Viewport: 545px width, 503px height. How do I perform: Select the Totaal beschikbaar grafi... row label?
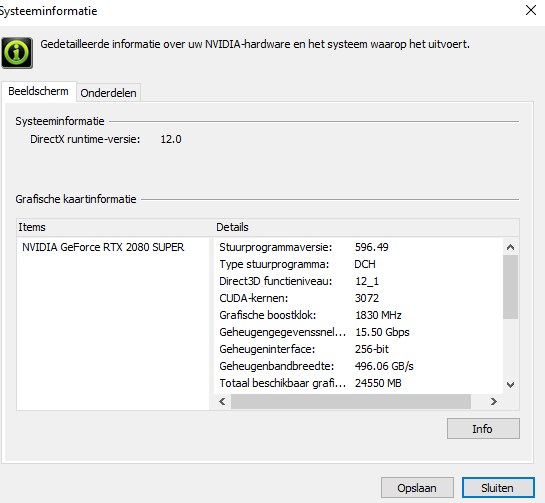click(283, 383)
